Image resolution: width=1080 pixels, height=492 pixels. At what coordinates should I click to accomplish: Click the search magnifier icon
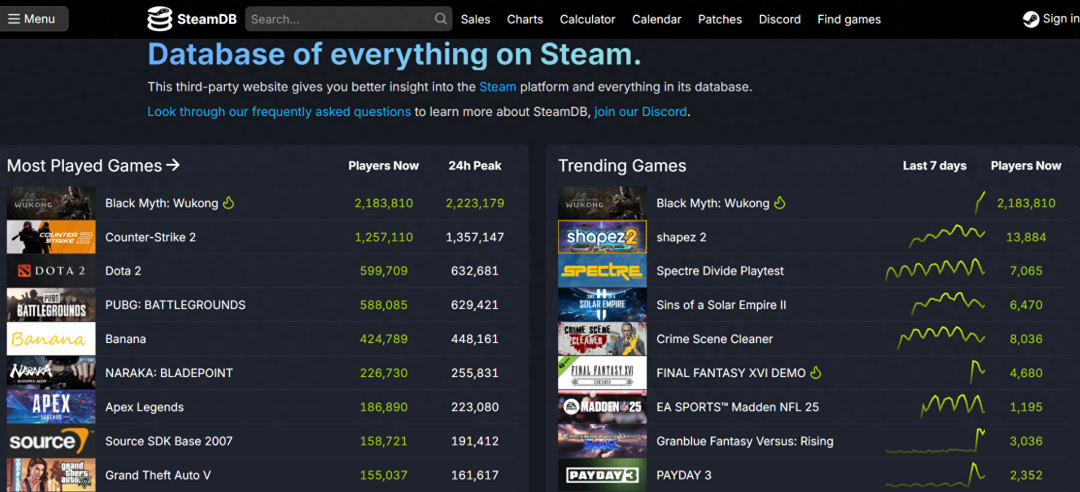441,19
